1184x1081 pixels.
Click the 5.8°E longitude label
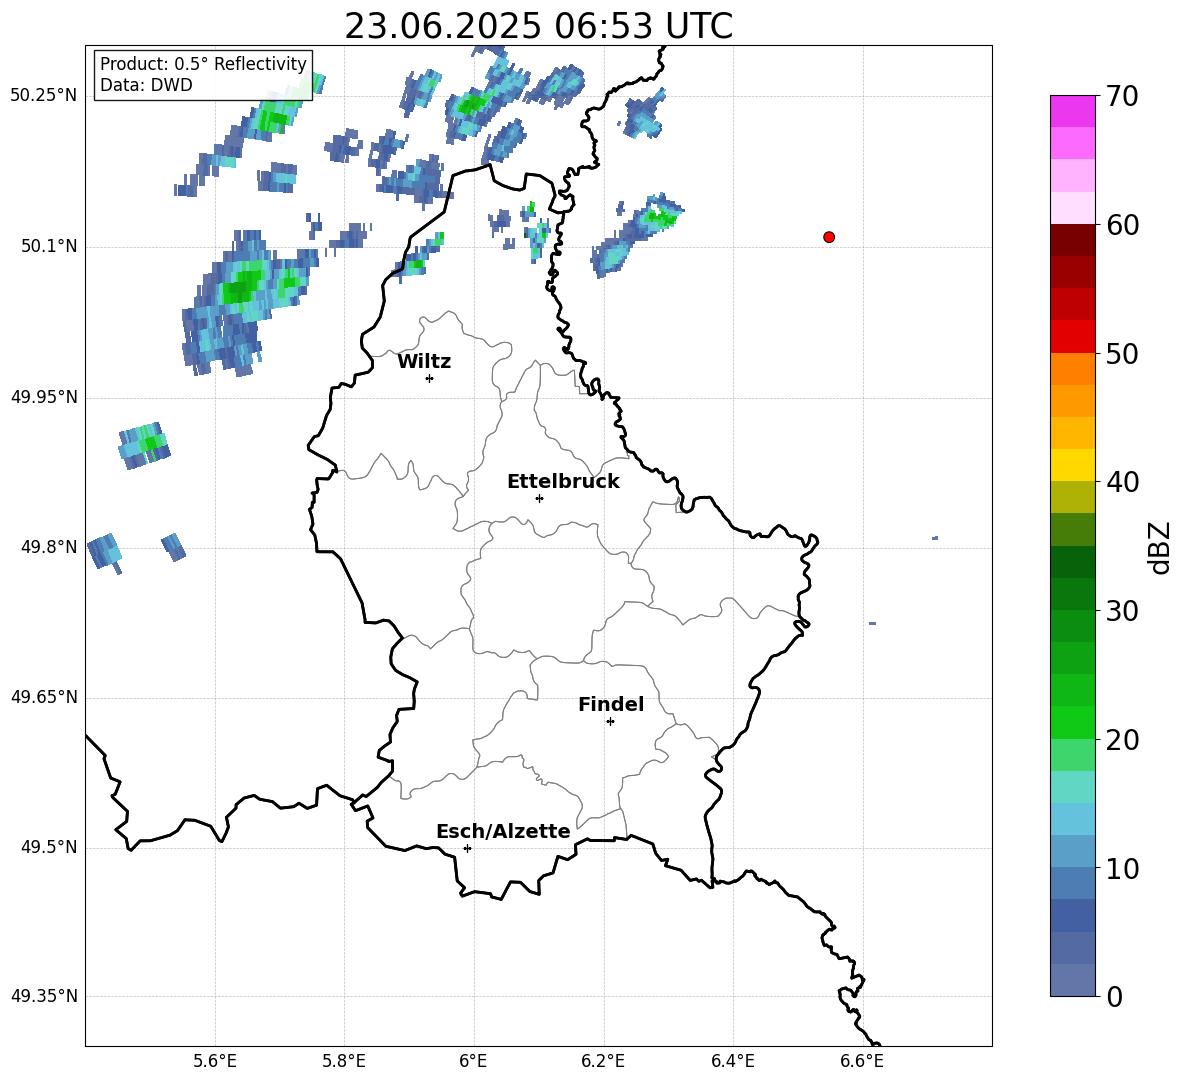coord(344,1062)
